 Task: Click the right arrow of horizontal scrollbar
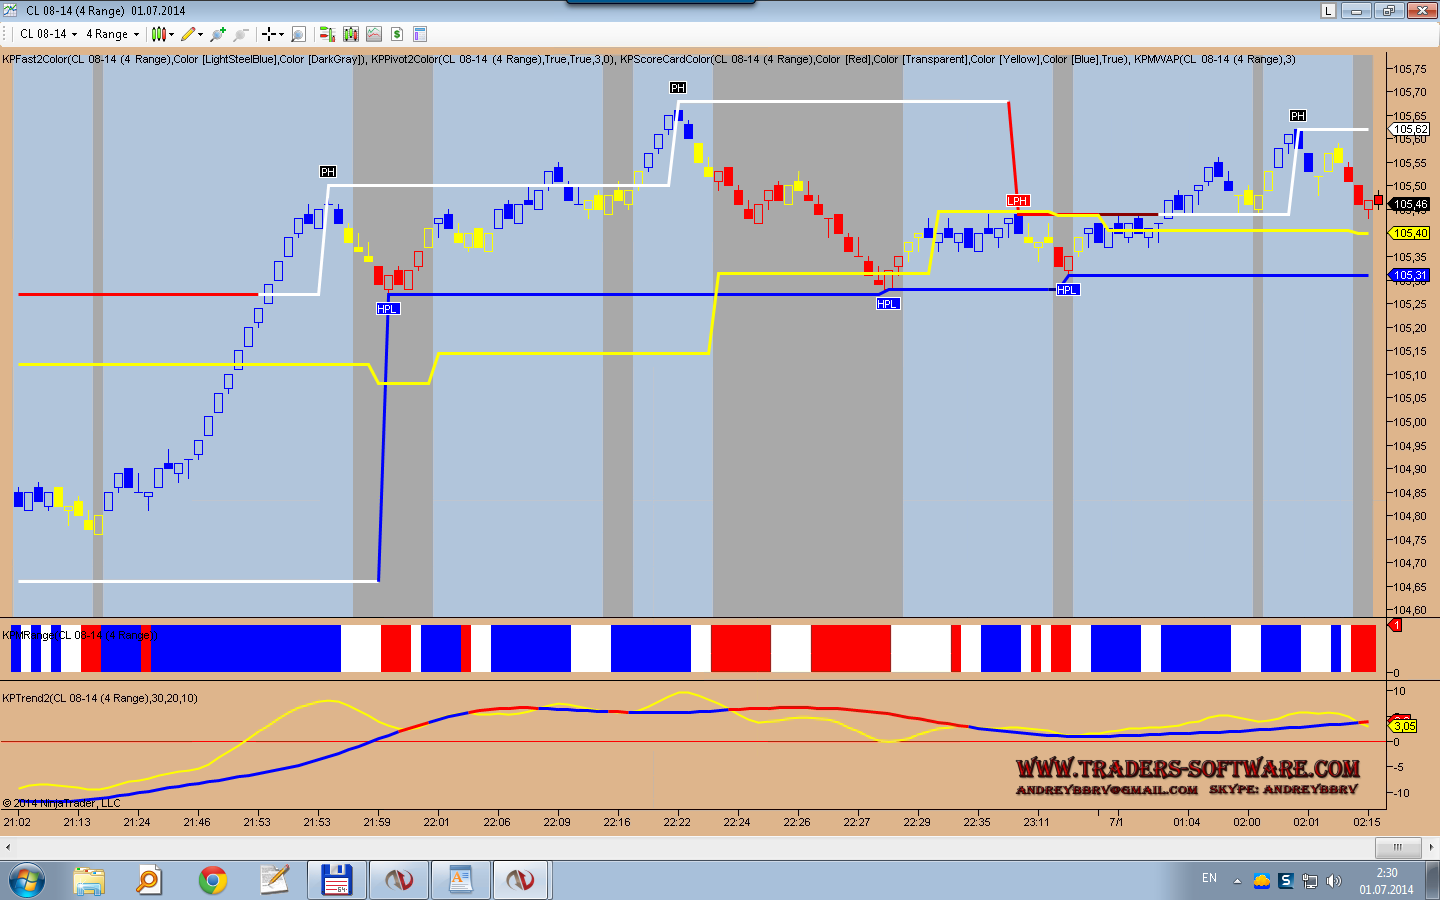coord(1431,847)
